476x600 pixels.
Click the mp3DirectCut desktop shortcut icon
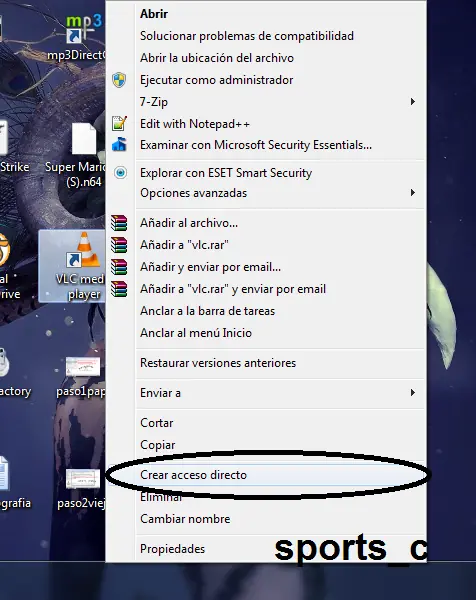[84, 29]
